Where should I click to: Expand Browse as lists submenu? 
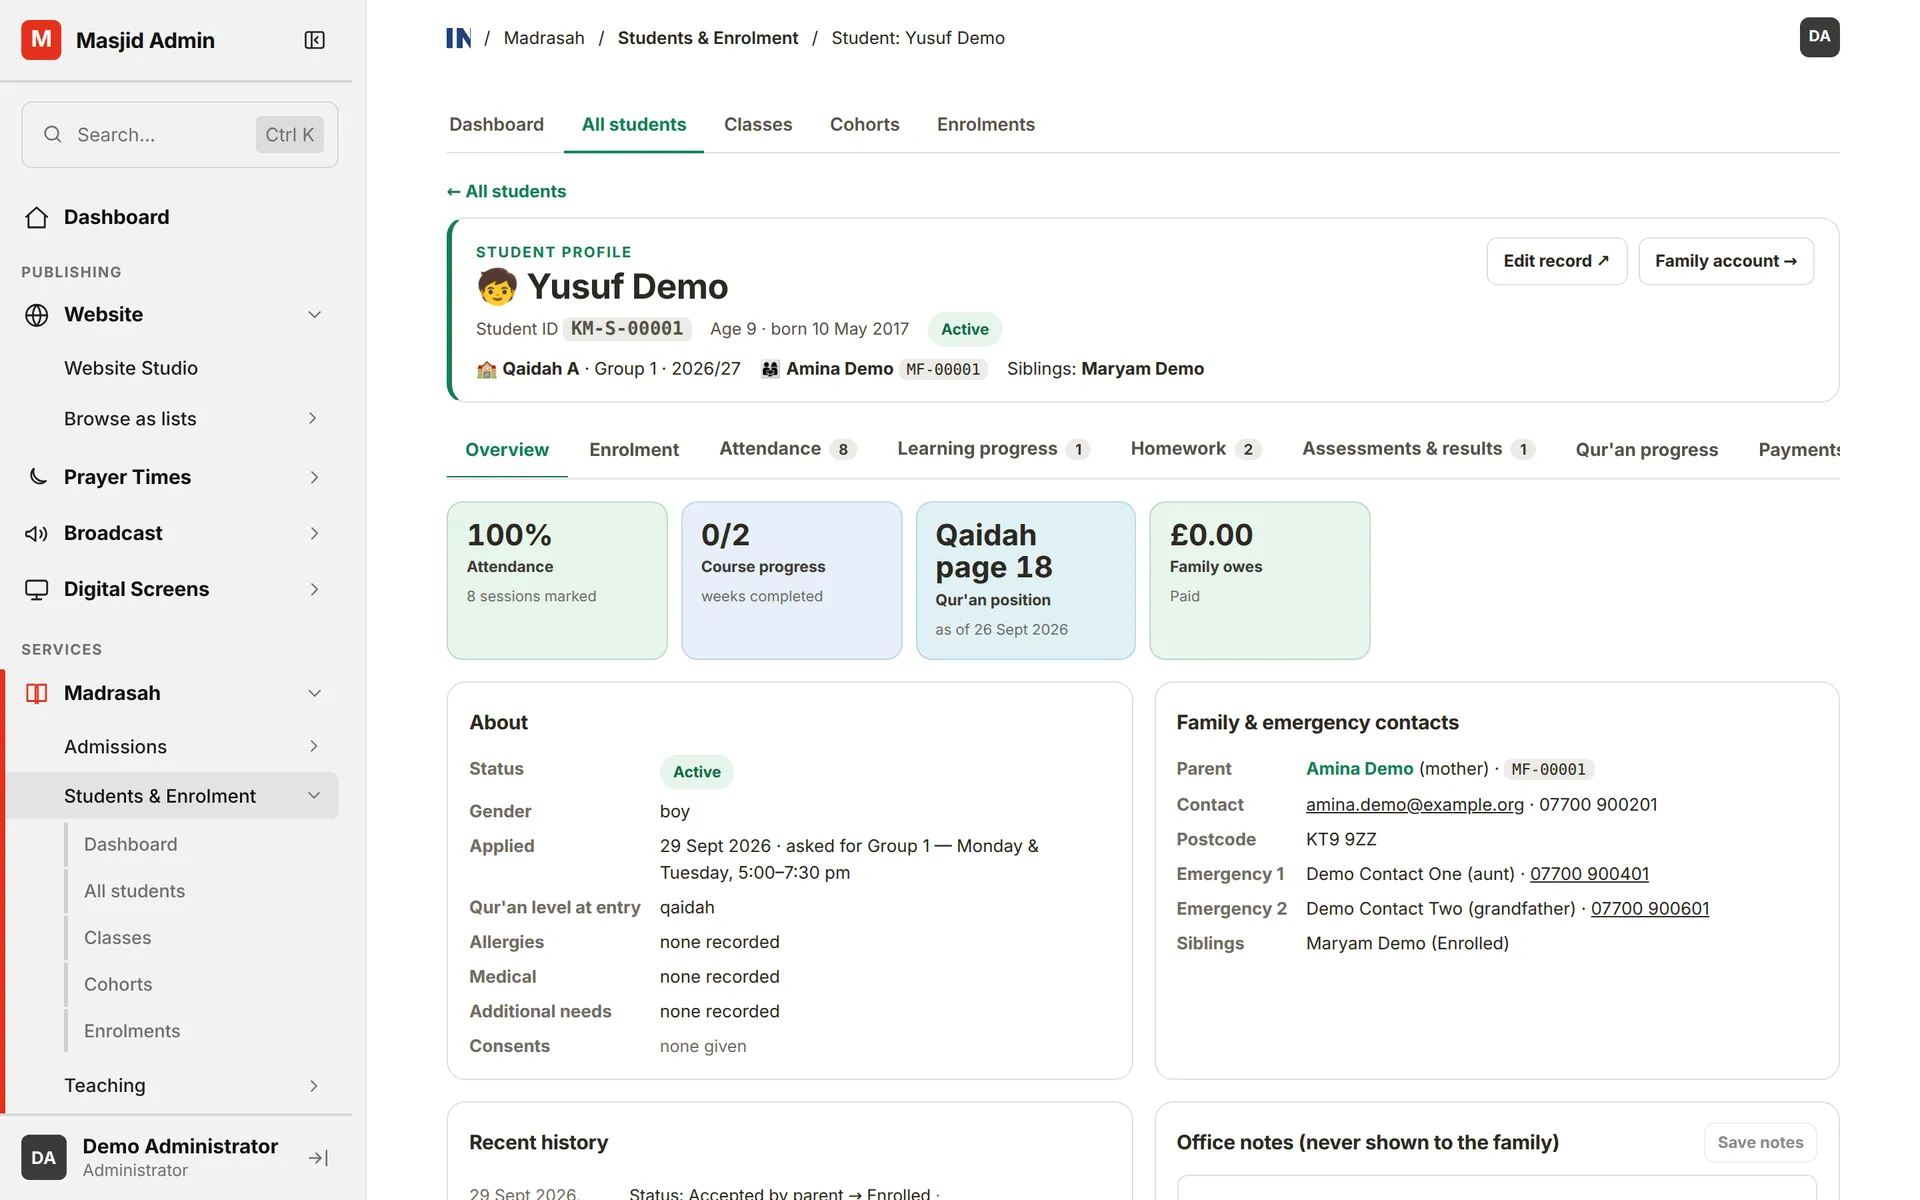(x=312, y=419)
